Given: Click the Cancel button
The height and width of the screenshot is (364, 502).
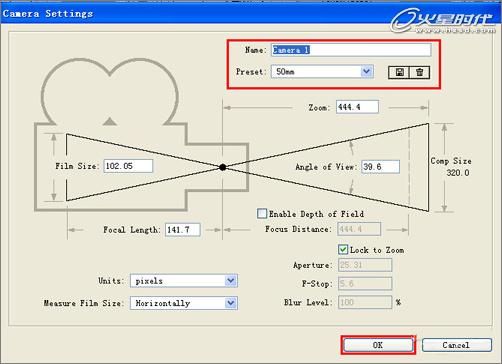Looking at the screenshot, I should (x=457, y=345).
